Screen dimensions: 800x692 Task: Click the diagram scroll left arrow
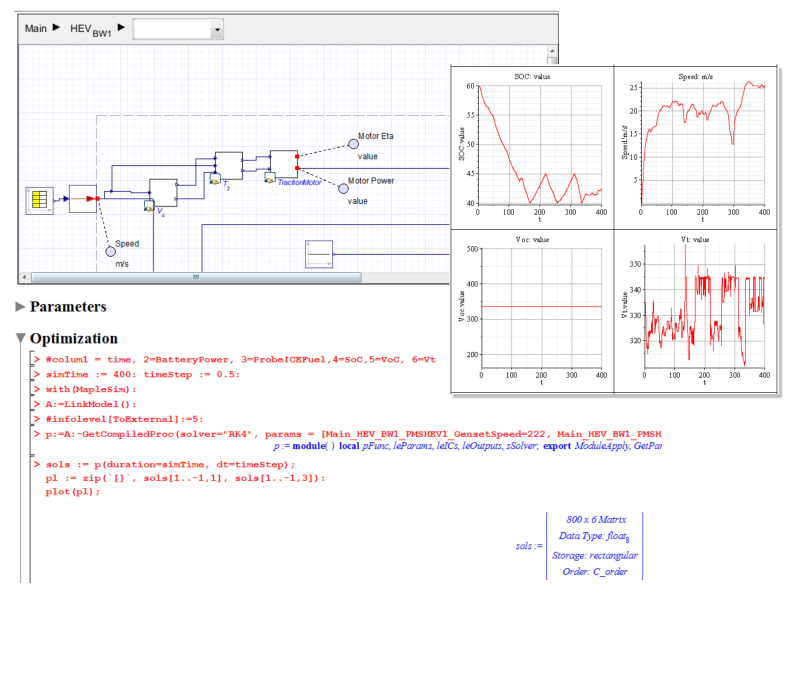(x=25, y=277)
